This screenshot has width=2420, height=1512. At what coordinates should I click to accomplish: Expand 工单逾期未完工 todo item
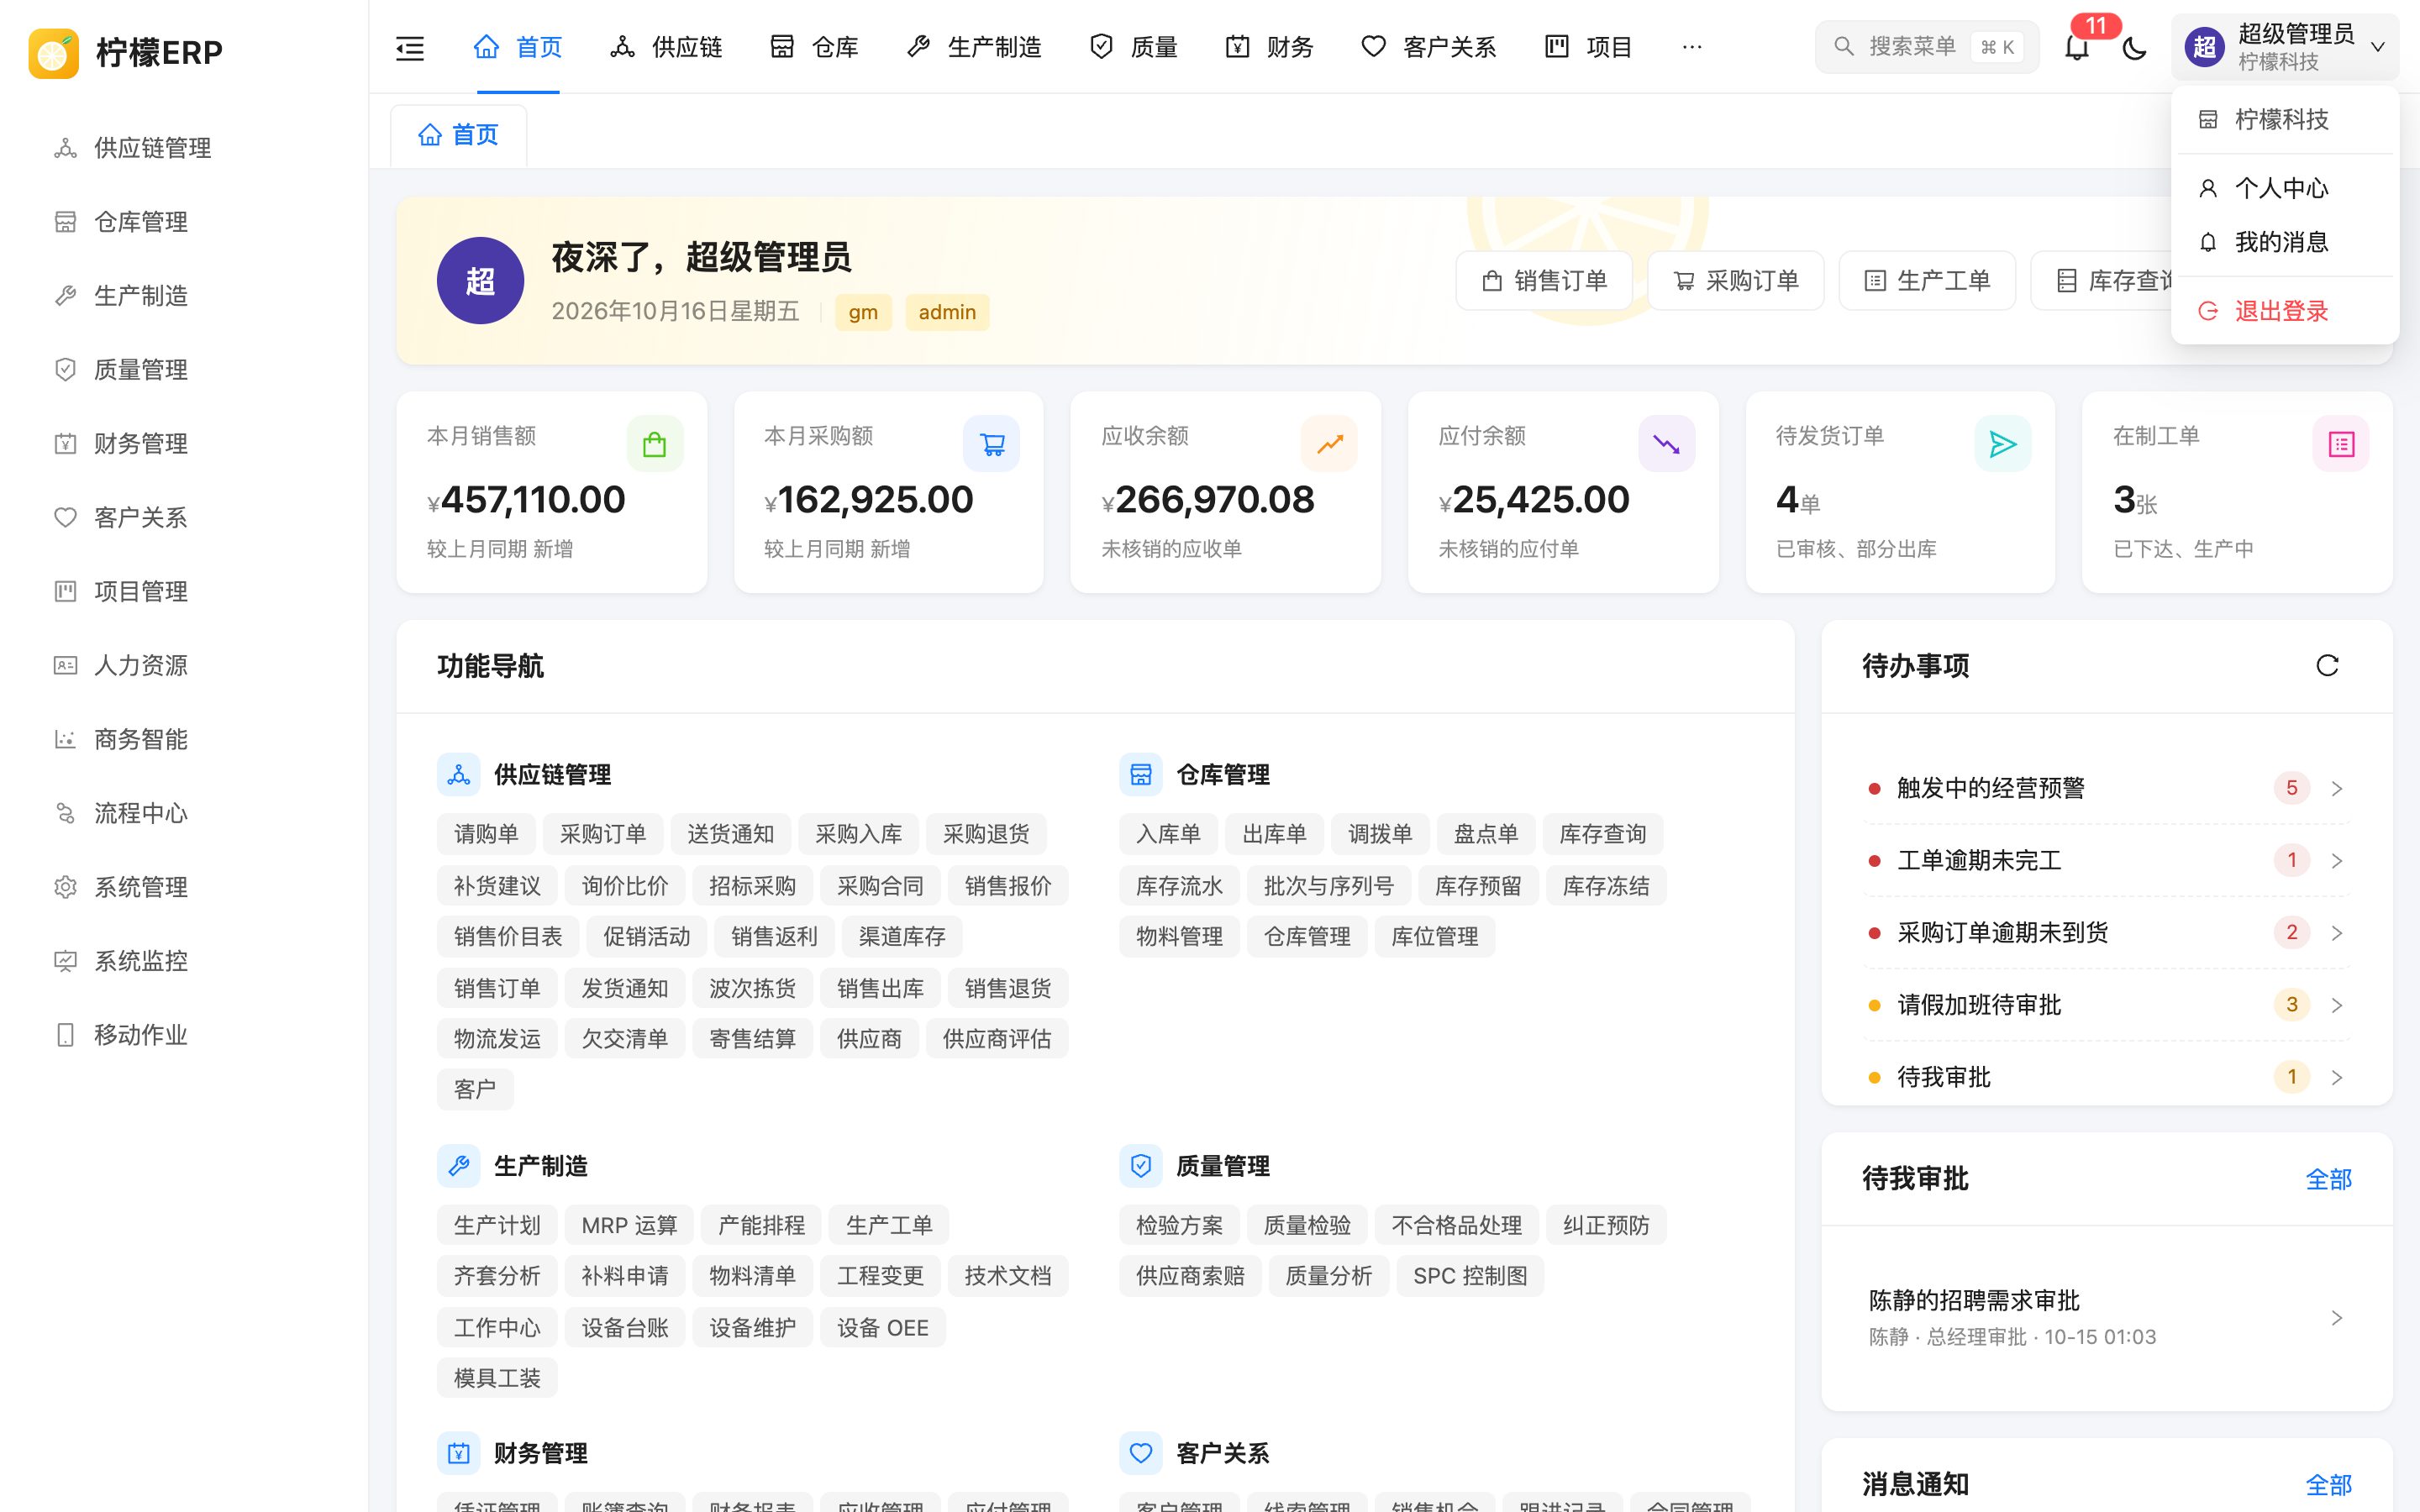point(2107,860)
